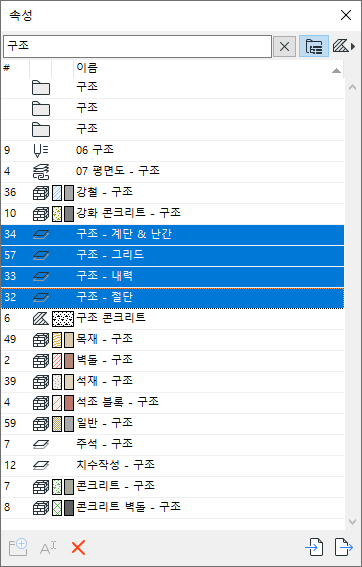Click the brown swatch of 벽돌 - 구조

click(x=69, y=361)
